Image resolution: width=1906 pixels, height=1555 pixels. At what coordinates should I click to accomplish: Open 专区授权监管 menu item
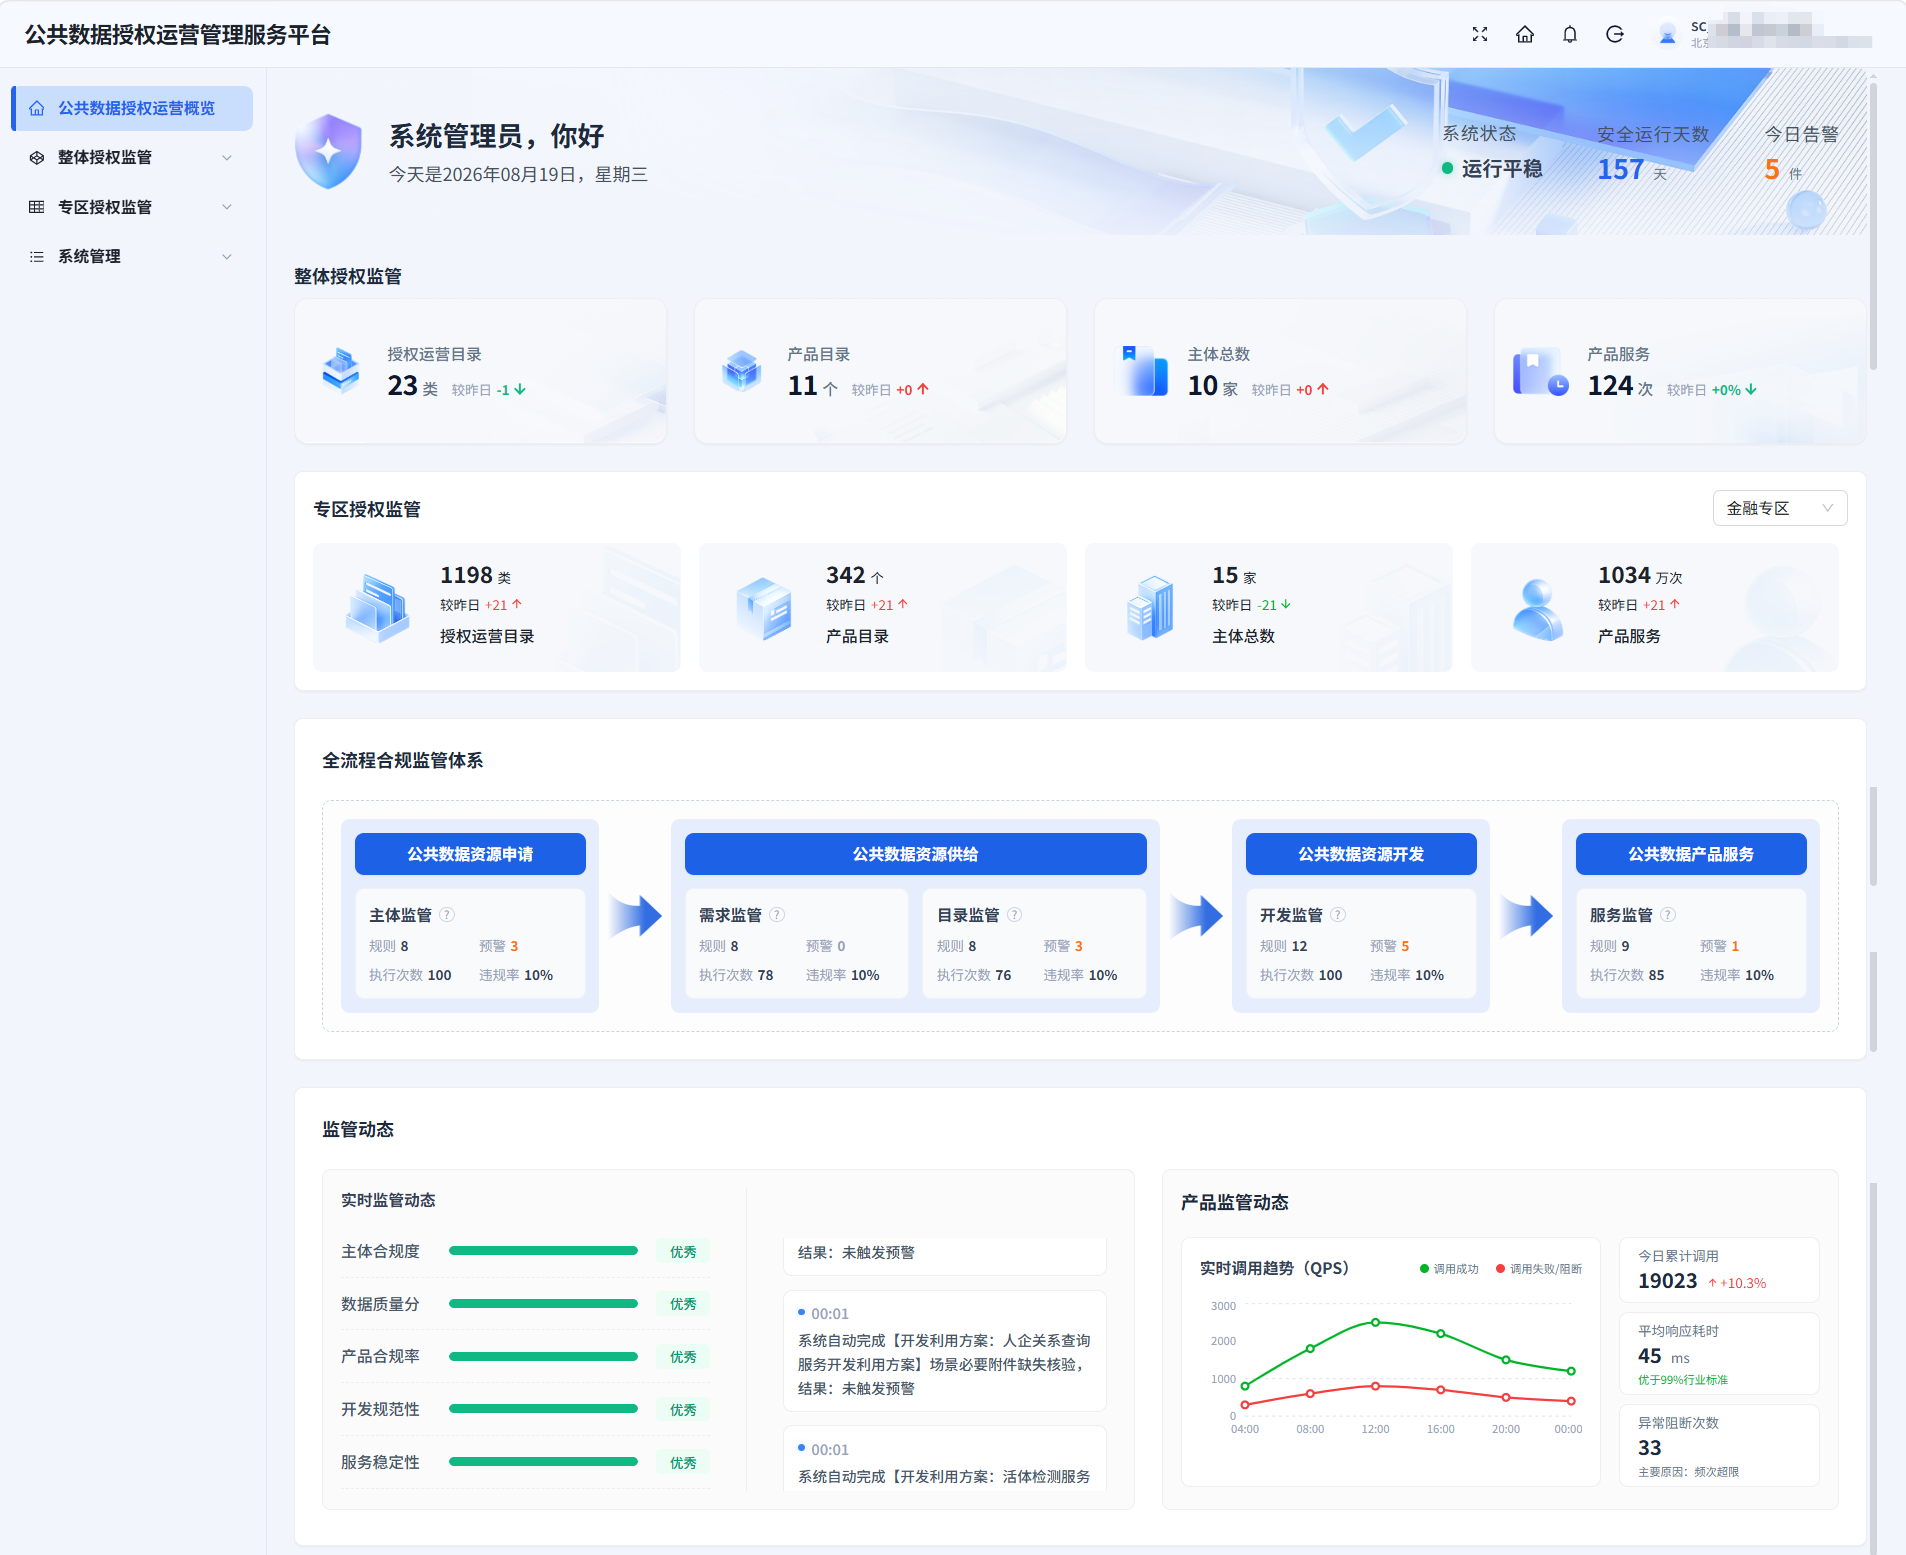pos(132,207)
